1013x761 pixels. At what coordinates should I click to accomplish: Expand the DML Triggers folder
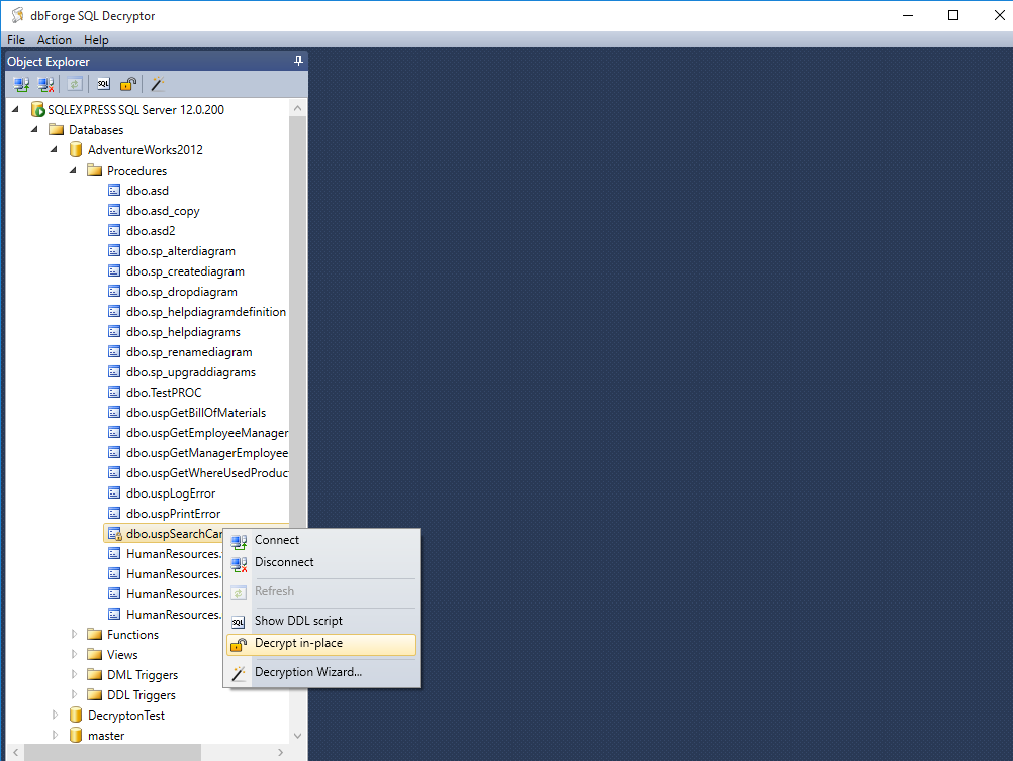pos(74,674)
